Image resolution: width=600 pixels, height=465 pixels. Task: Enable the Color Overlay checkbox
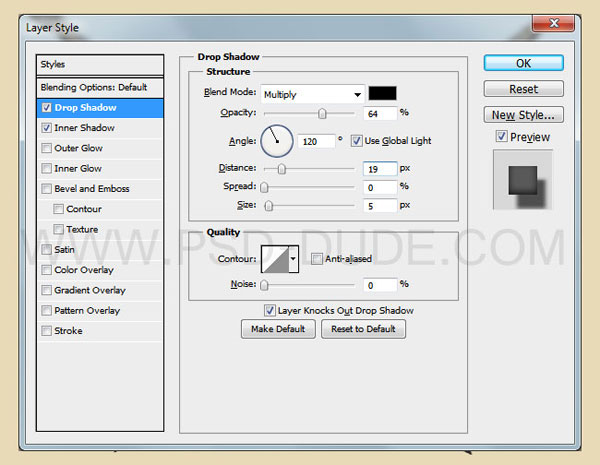pyautogui.click(x=46, y=270)
